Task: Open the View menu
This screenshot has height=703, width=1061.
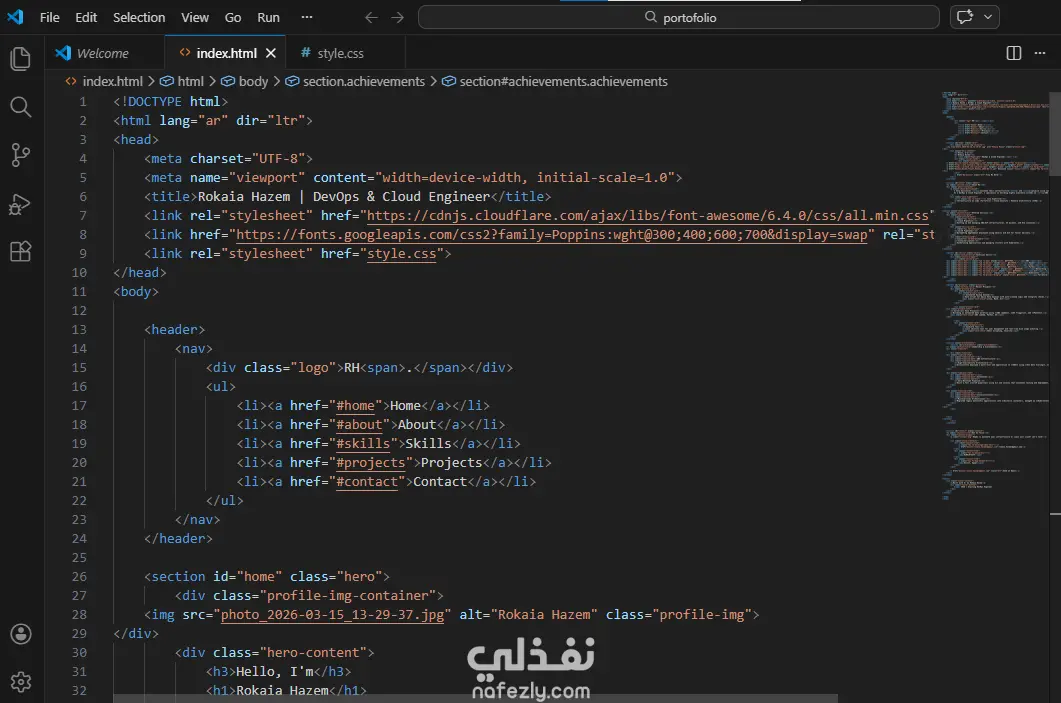Action: pyautogui.click(x=195, y=18)
